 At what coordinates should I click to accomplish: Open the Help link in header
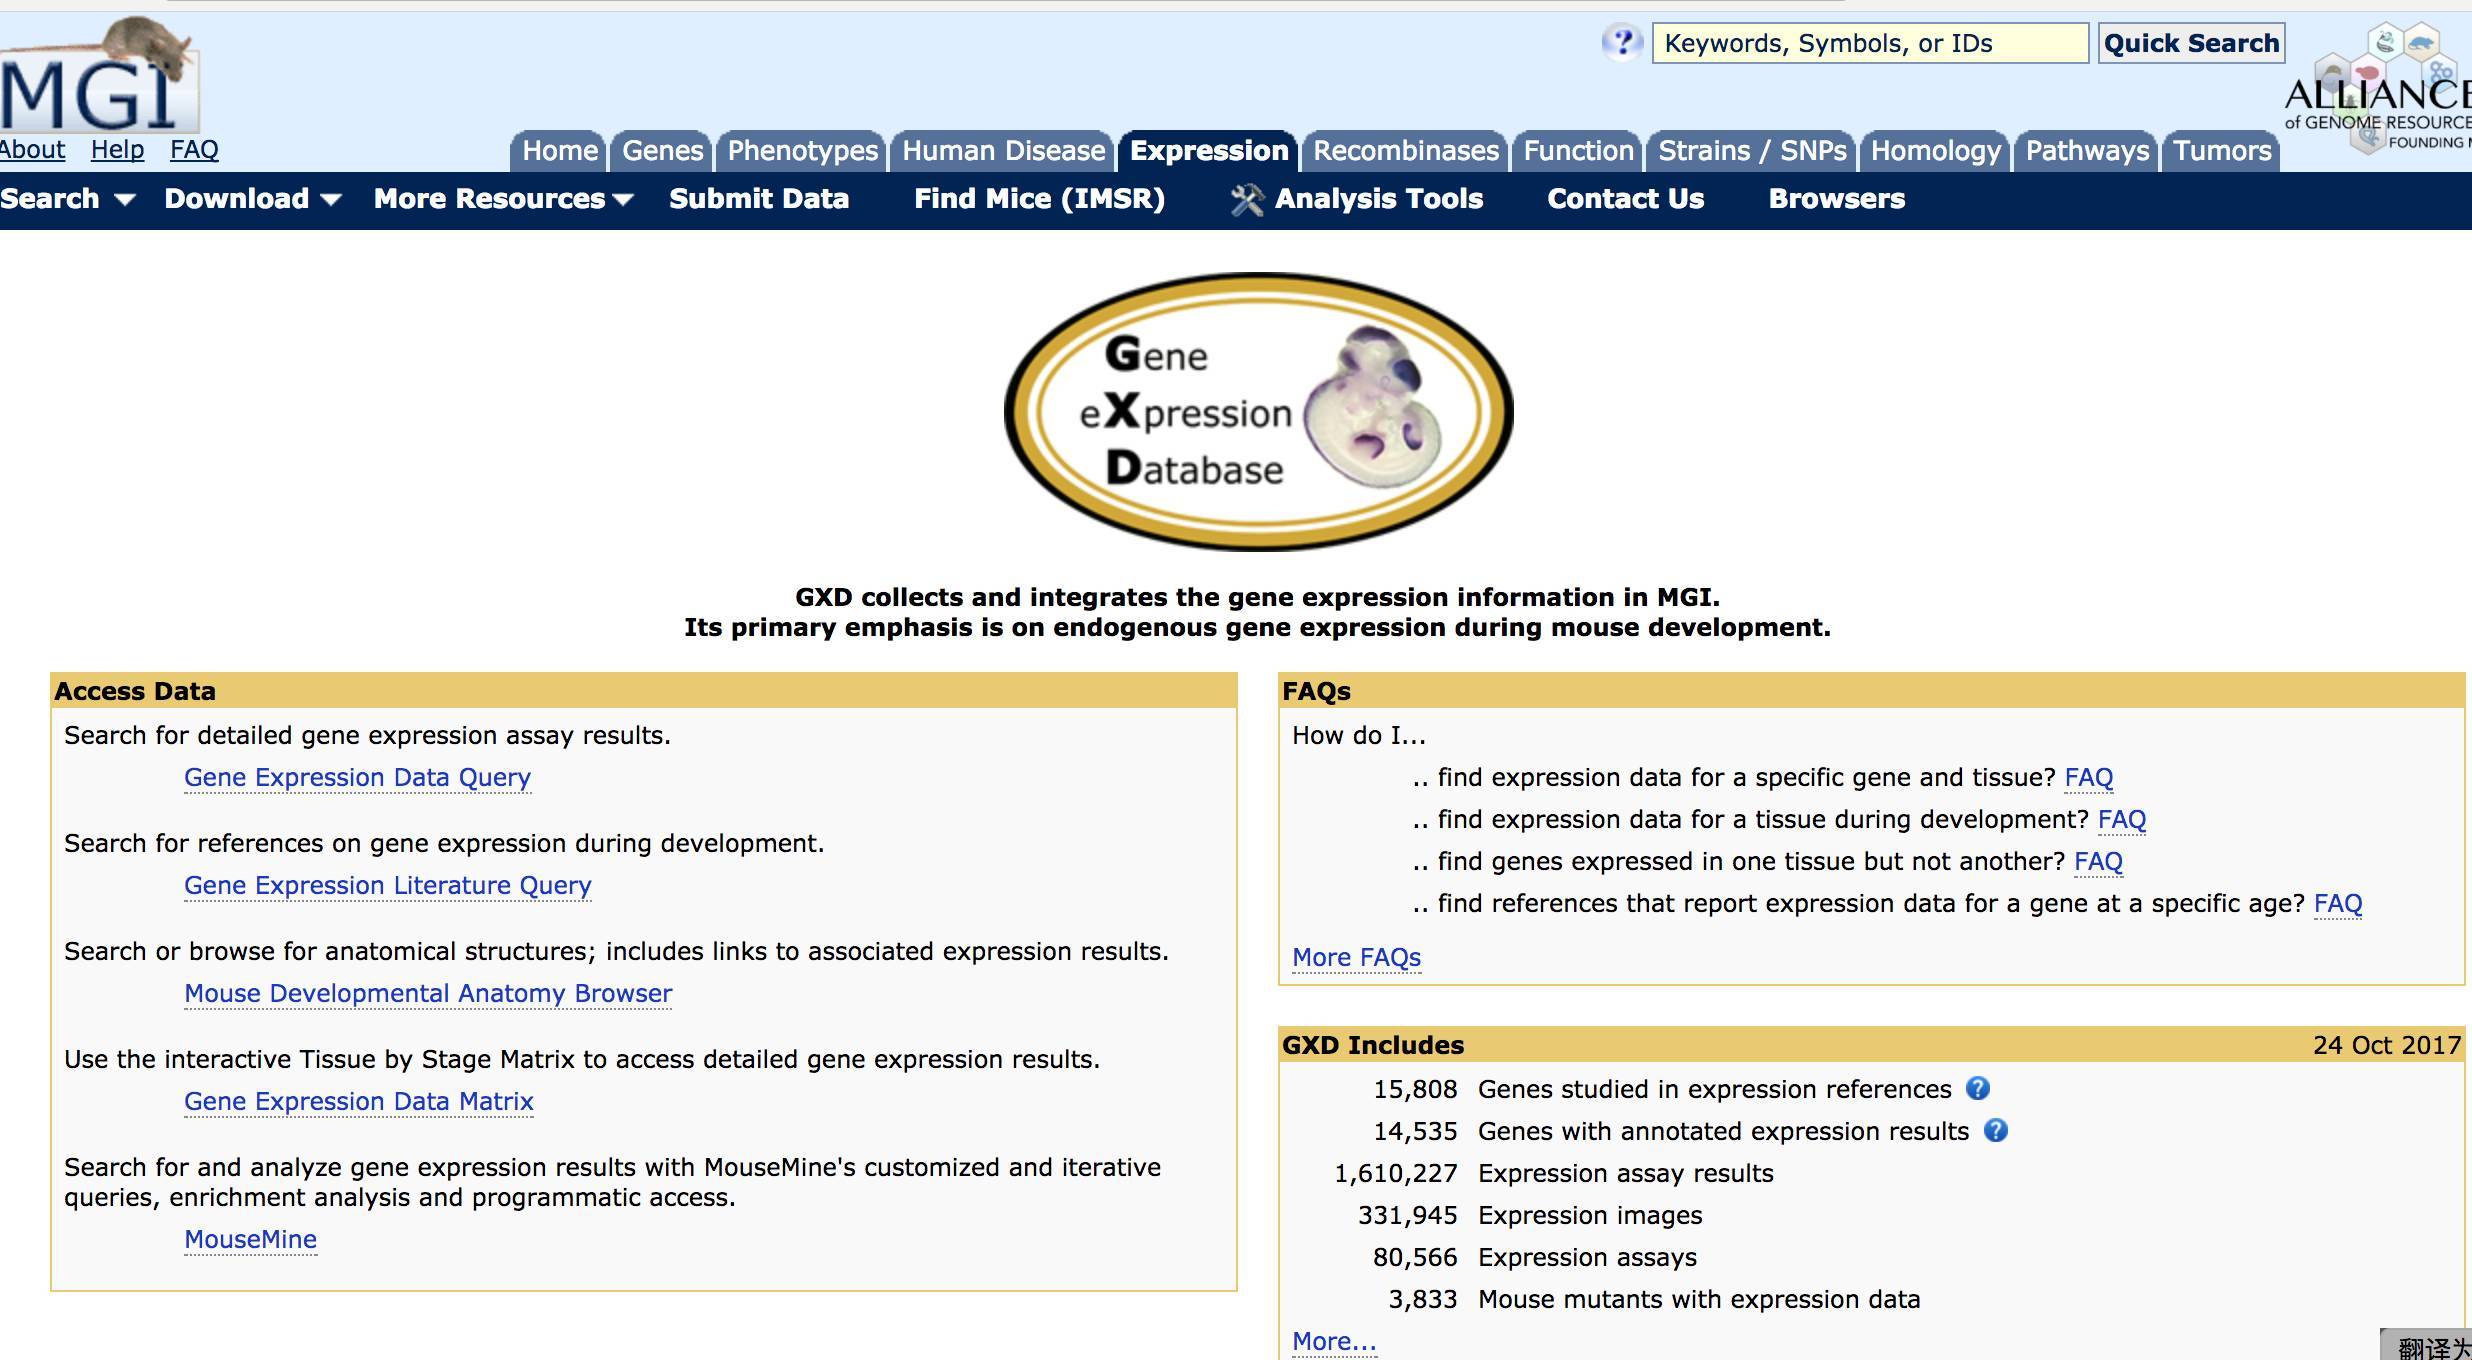pos(117,150)
